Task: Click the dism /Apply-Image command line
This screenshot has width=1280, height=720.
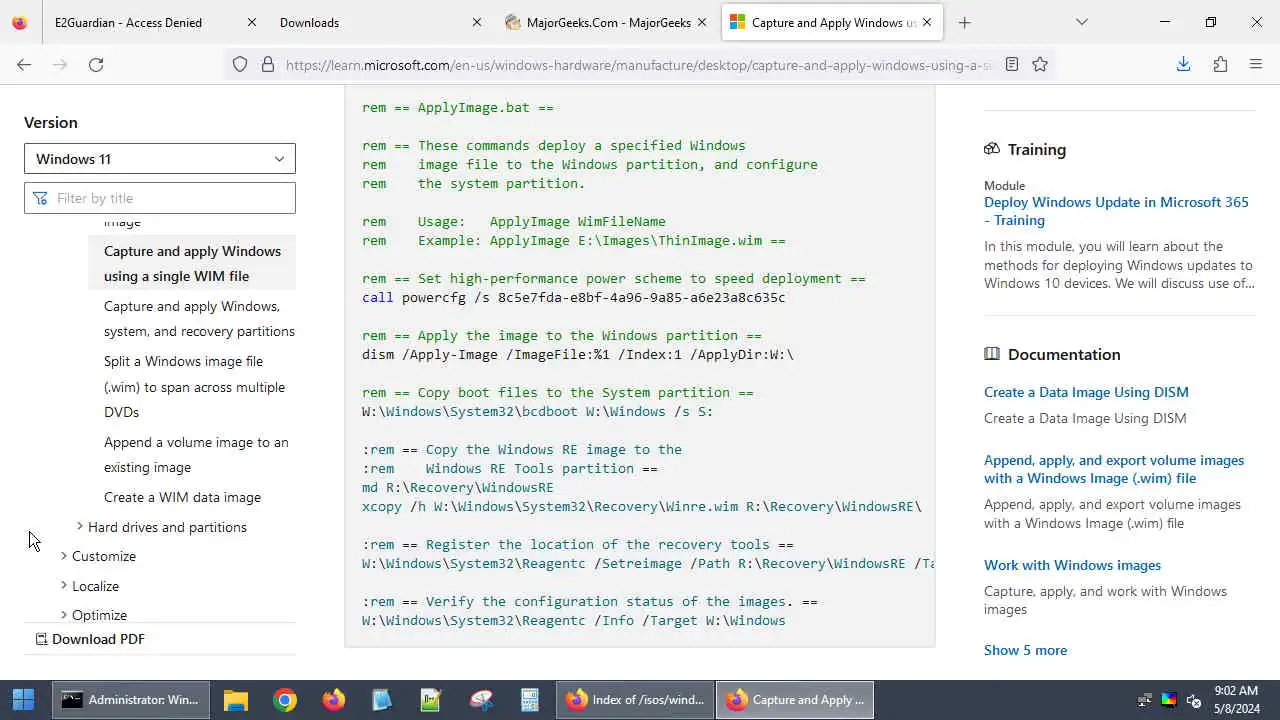Action: (578, 354)
